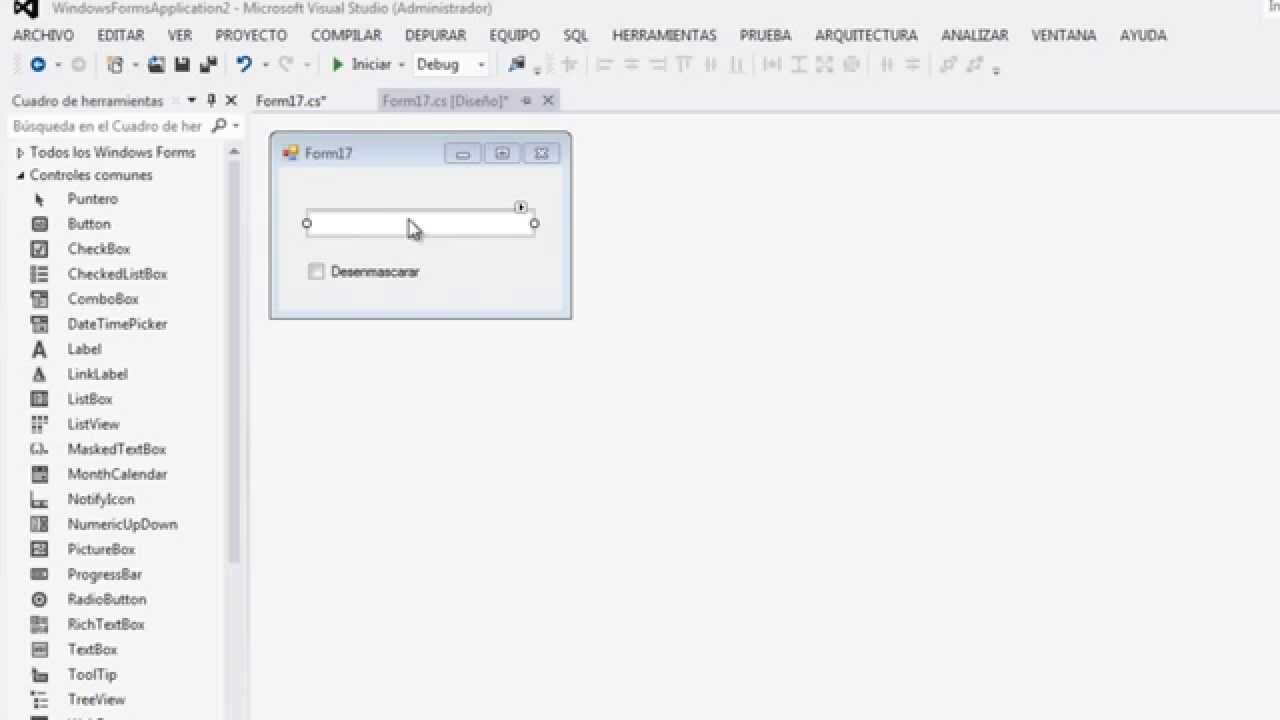Open the ARCHIVO menu
1280x720 pixels.
pyautogui.click(x=43, y=35)
